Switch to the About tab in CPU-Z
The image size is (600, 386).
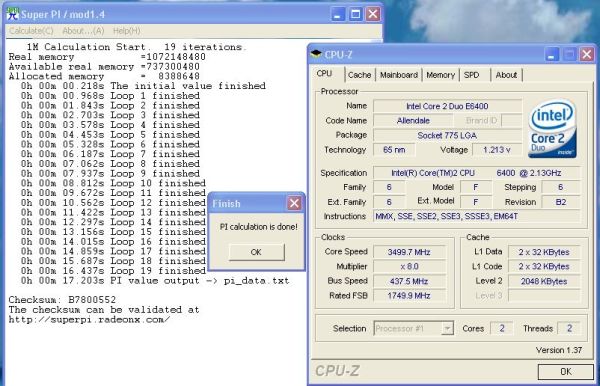pos(506,75)
